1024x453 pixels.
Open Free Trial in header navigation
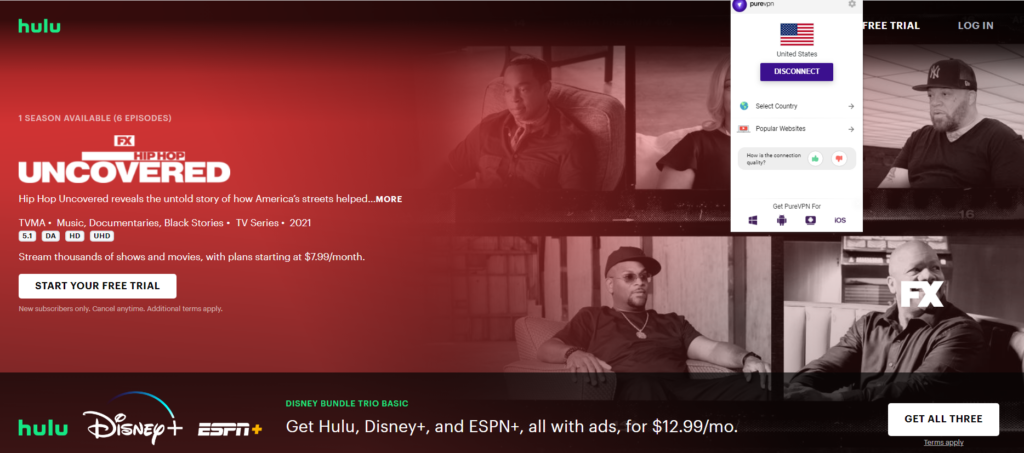tap(891, 25)
